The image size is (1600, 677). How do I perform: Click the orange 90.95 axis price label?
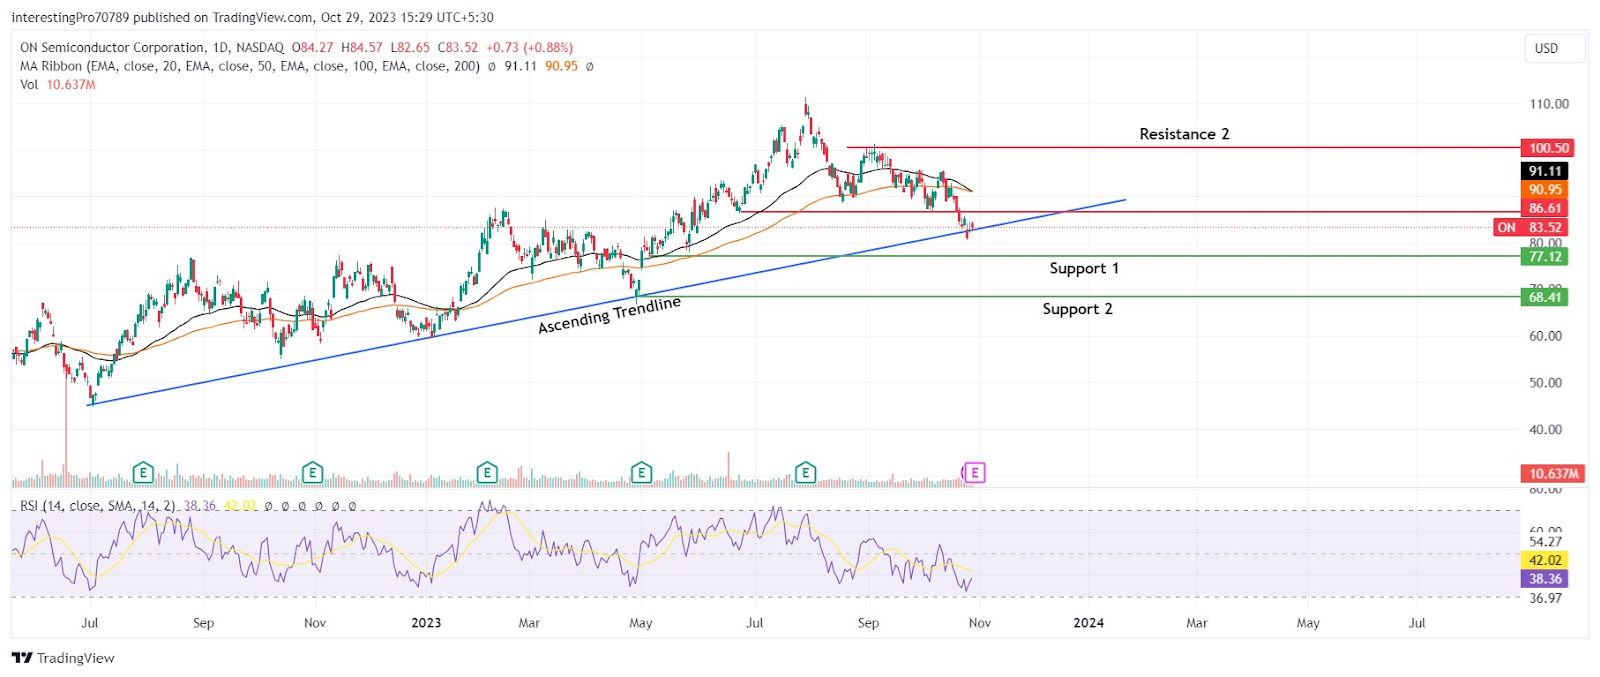(x=1545, y=189)
